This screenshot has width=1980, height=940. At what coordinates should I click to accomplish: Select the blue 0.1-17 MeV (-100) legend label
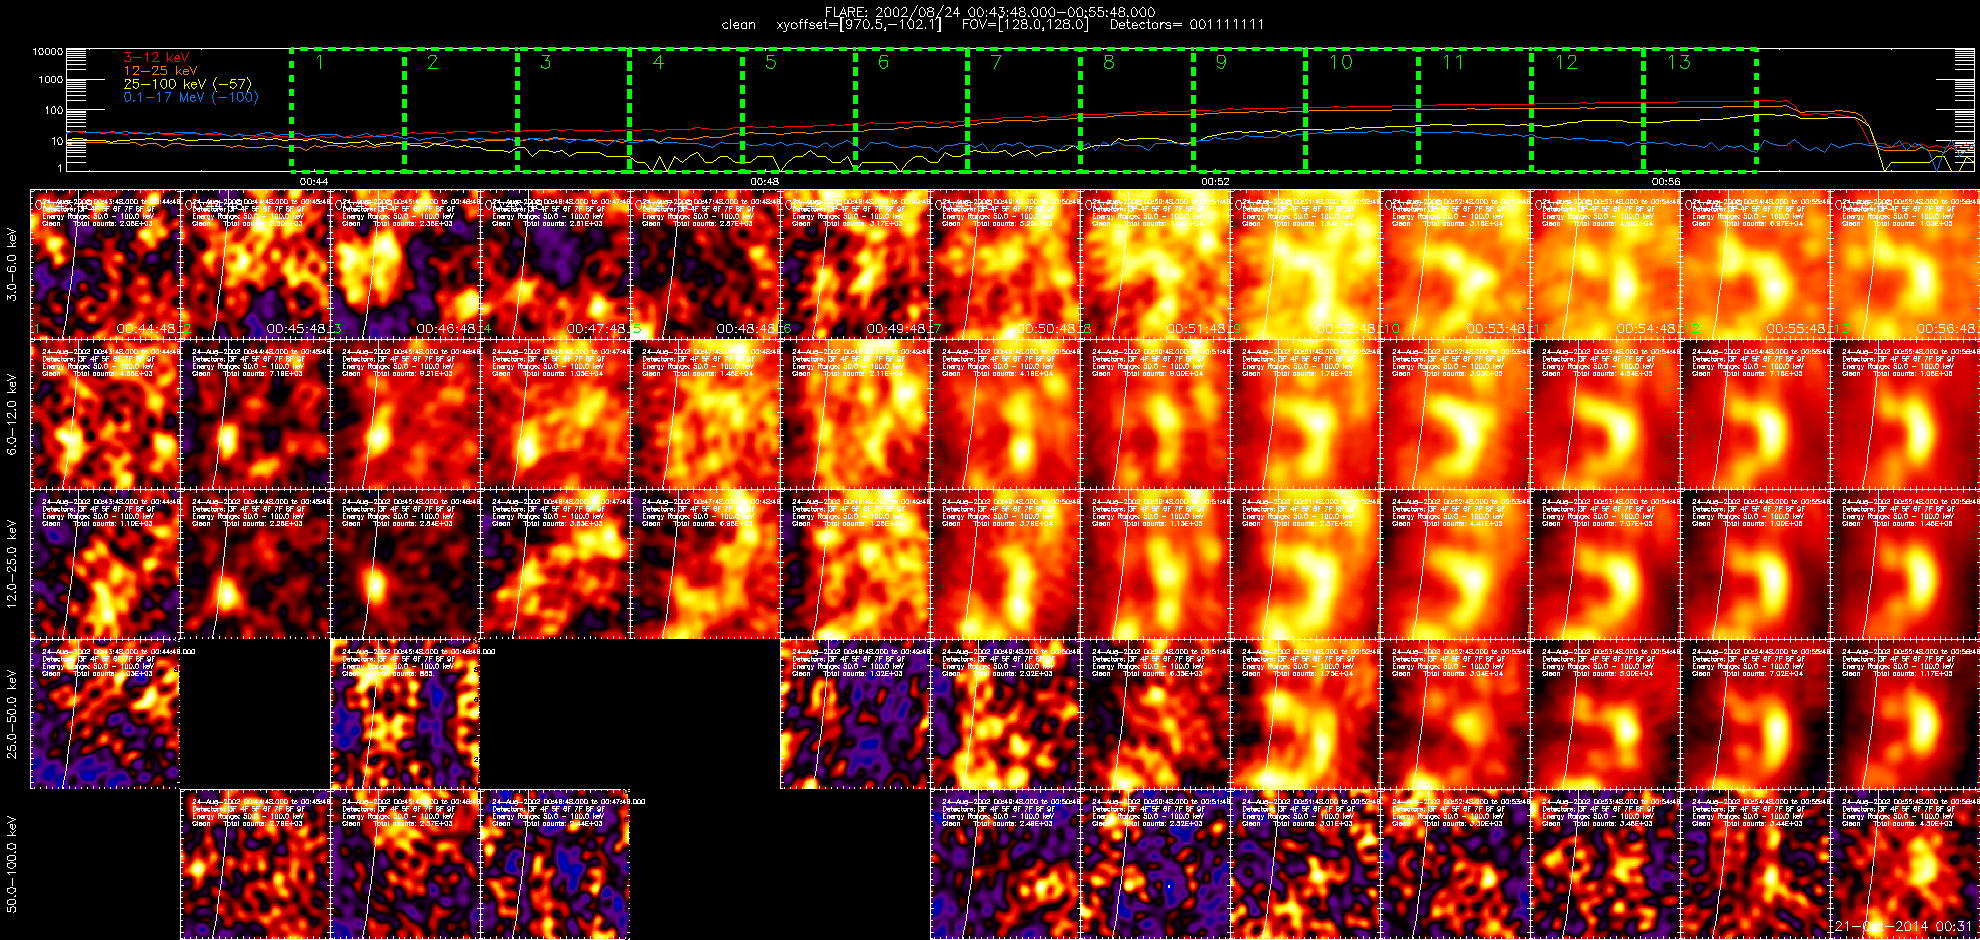point(191,97)
